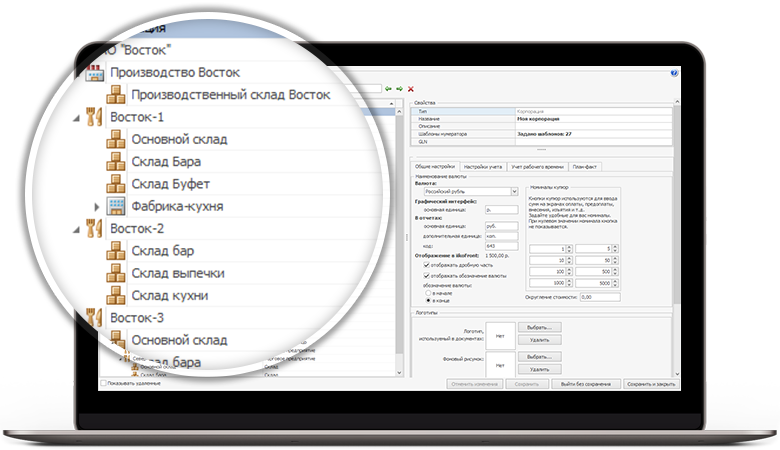Select the в конце radio button
This screenshot has height=450, width=780.
[x=430, y=299]
